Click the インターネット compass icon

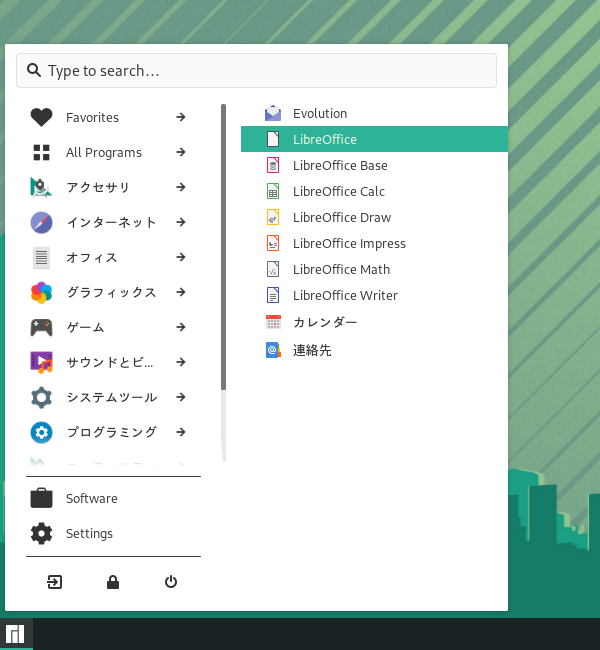[41, 223]
